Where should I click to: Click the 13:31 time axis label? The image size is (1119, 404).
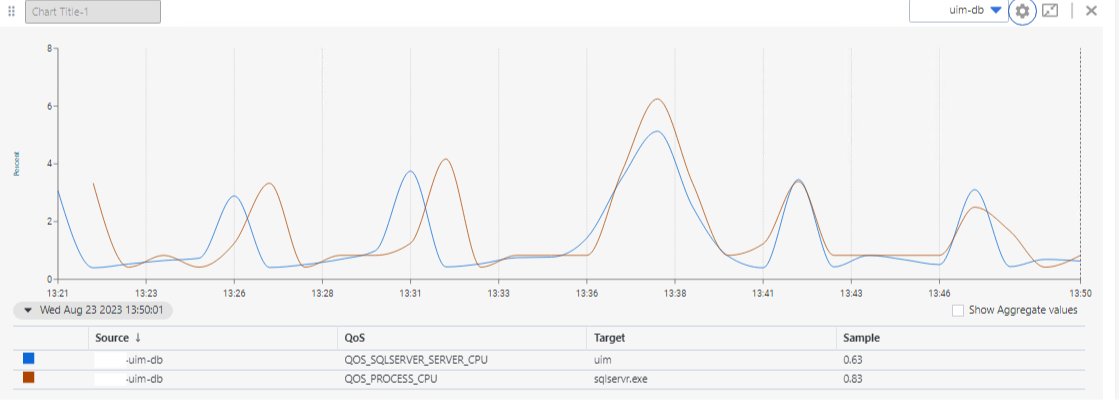410,293
